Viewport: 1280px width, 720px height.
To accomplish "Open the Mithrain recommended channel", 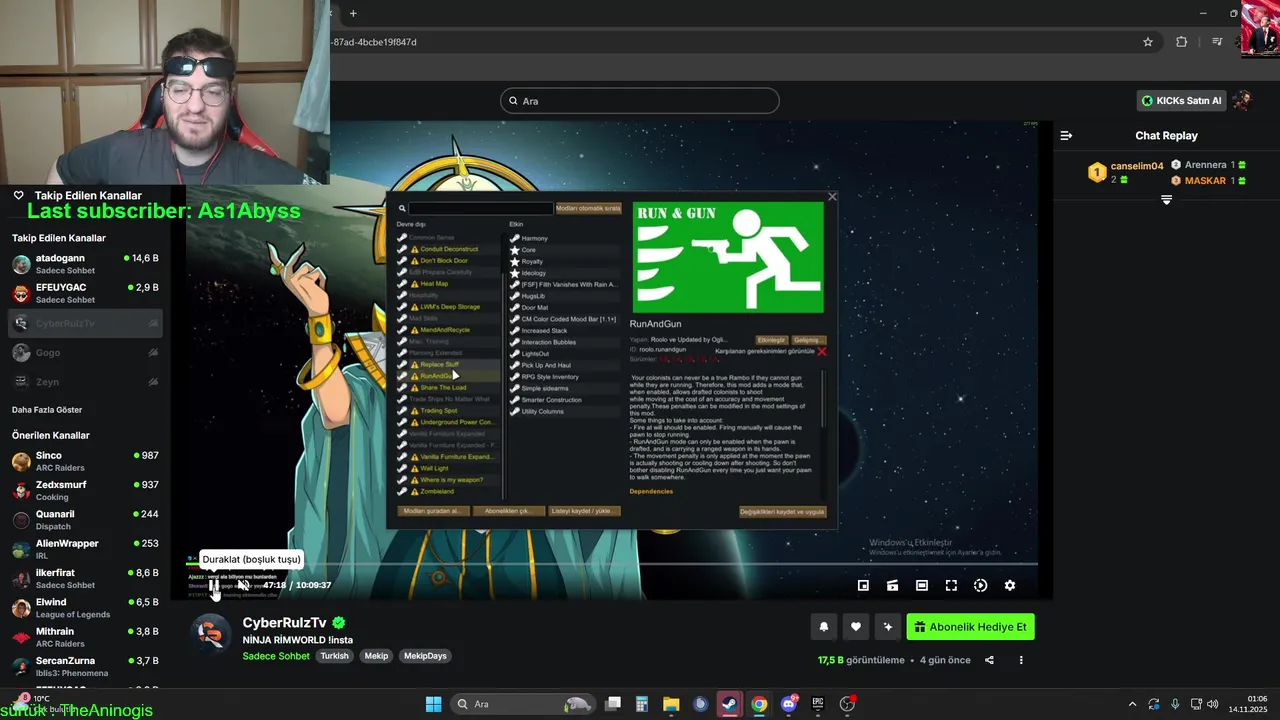I will (x=85, y=637).
